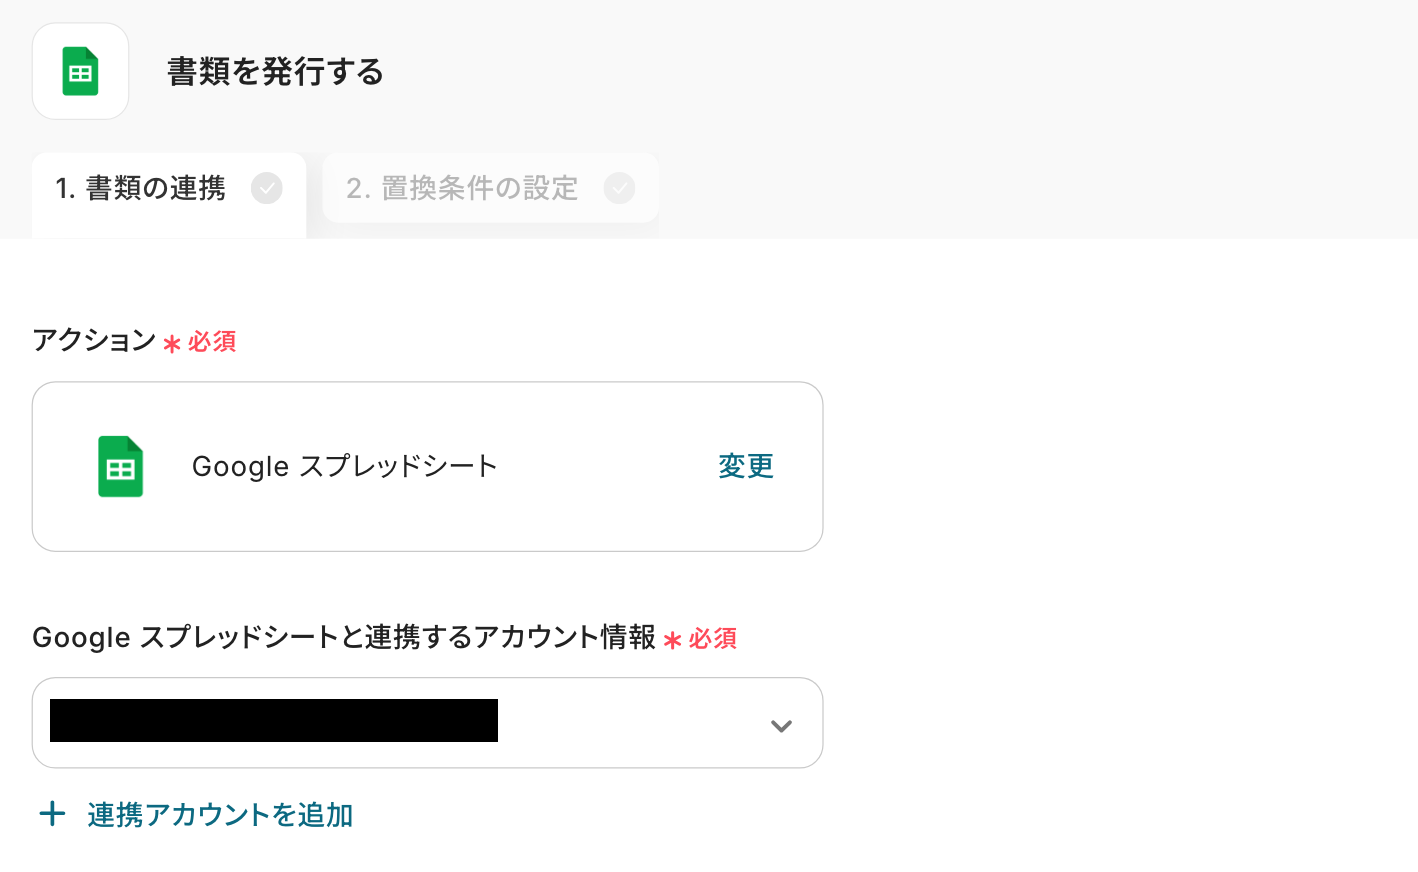The image size is (1418, 872).
Task: Switch to the 1. 書類の連携 tab
Action: (141, 188)
